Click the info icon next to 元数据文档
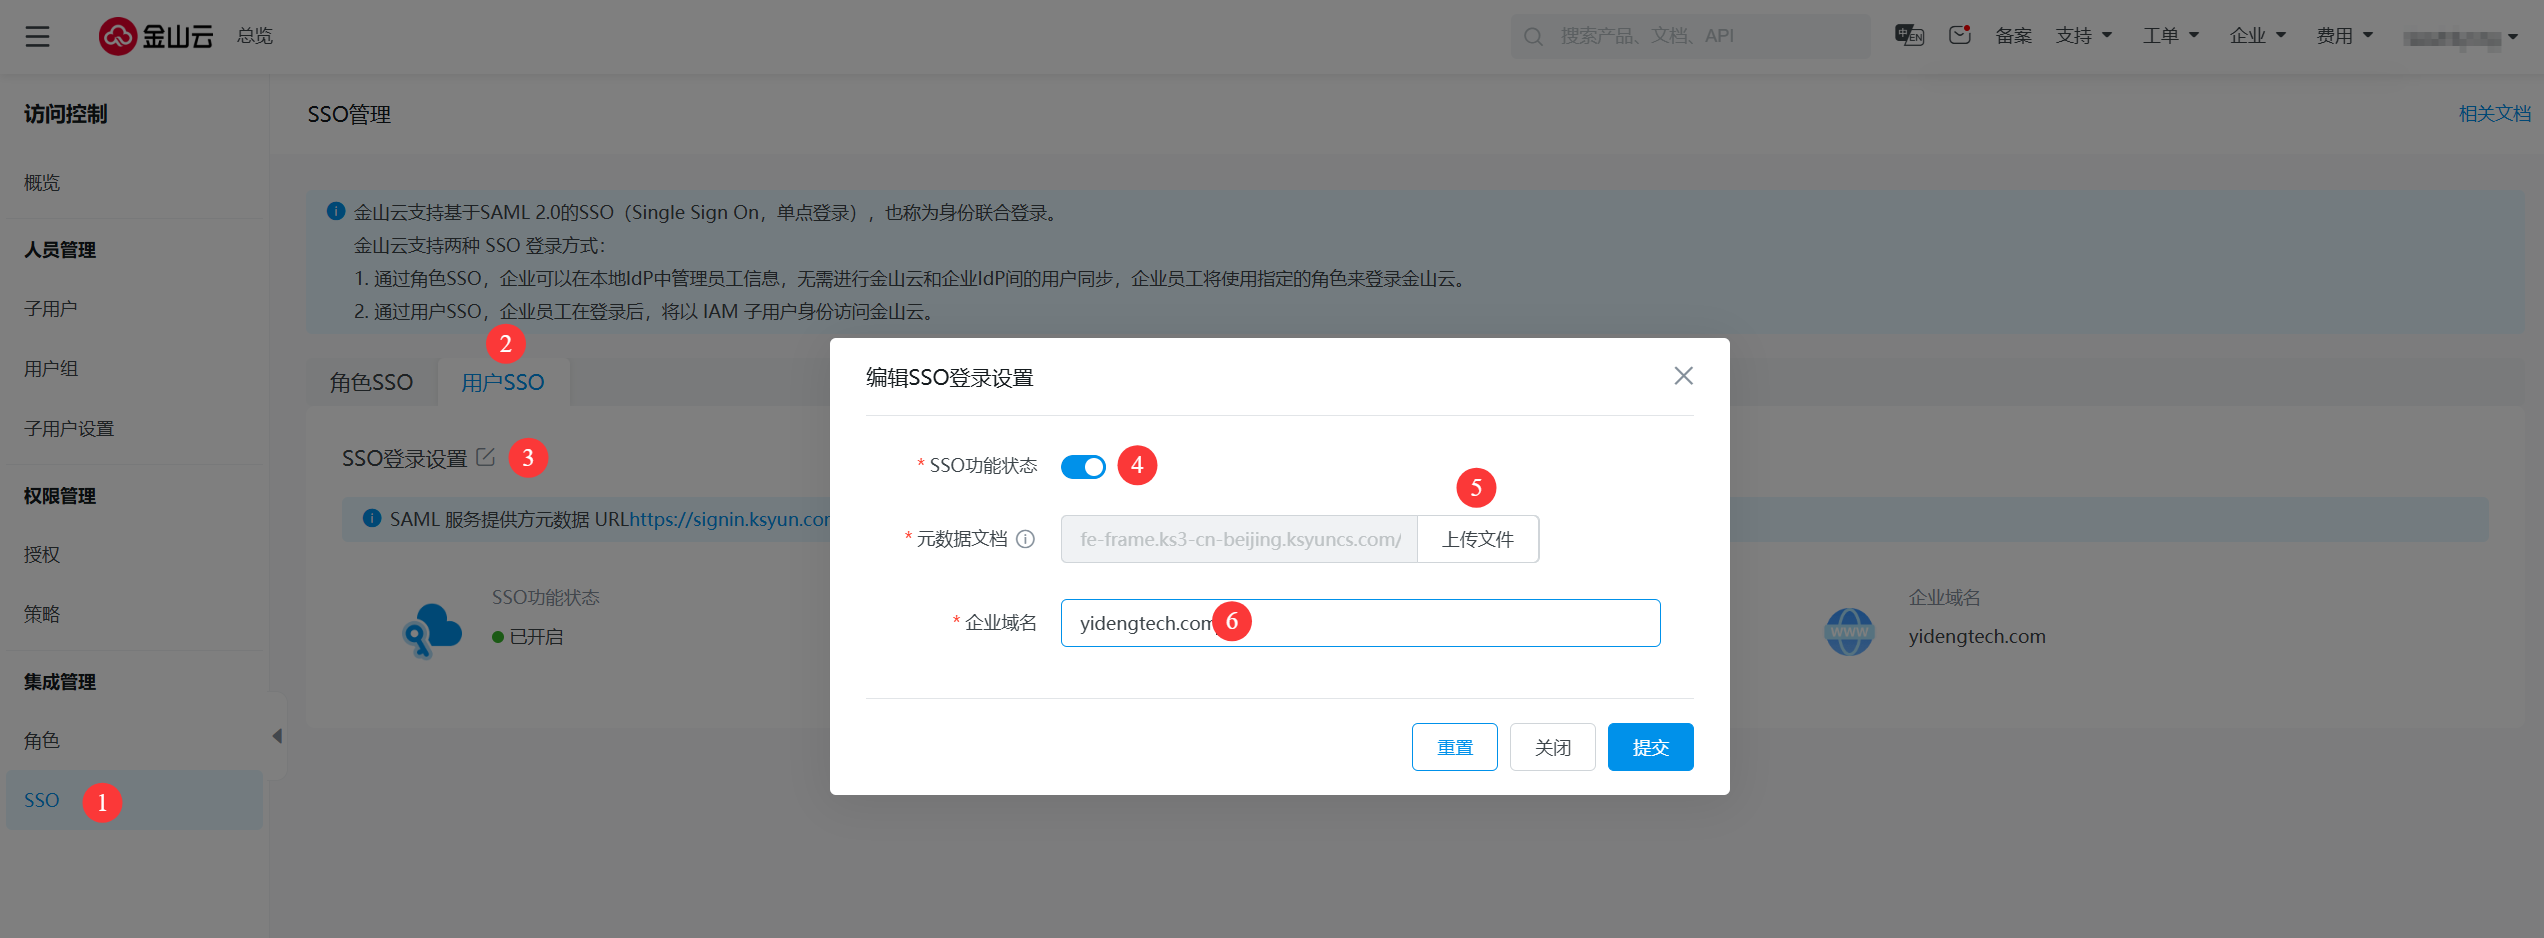 tap(1025, 539)
